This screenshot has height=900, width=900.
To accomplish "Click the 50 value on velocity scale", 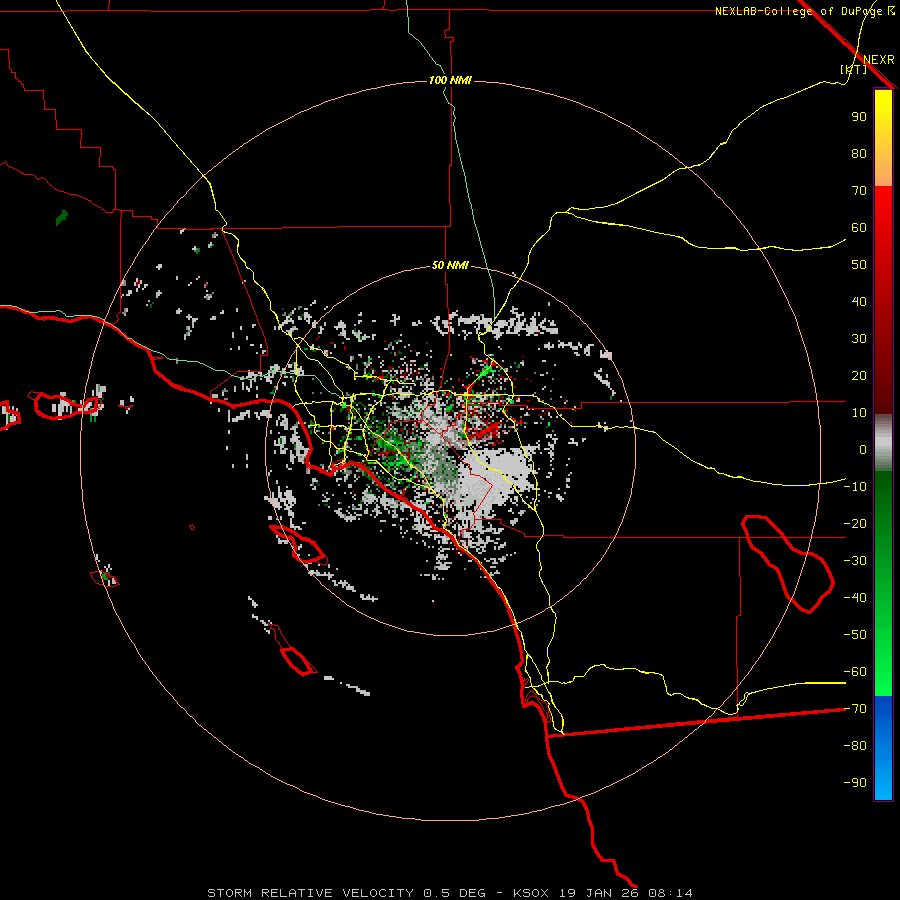I will (859, 265).
